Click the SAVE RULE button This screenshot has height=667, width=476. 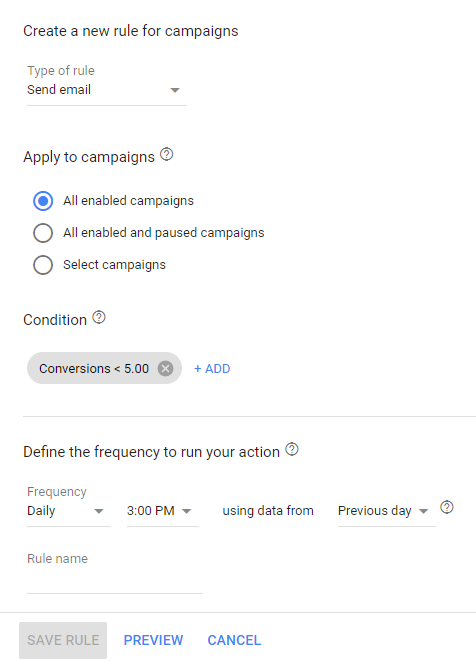63,640
